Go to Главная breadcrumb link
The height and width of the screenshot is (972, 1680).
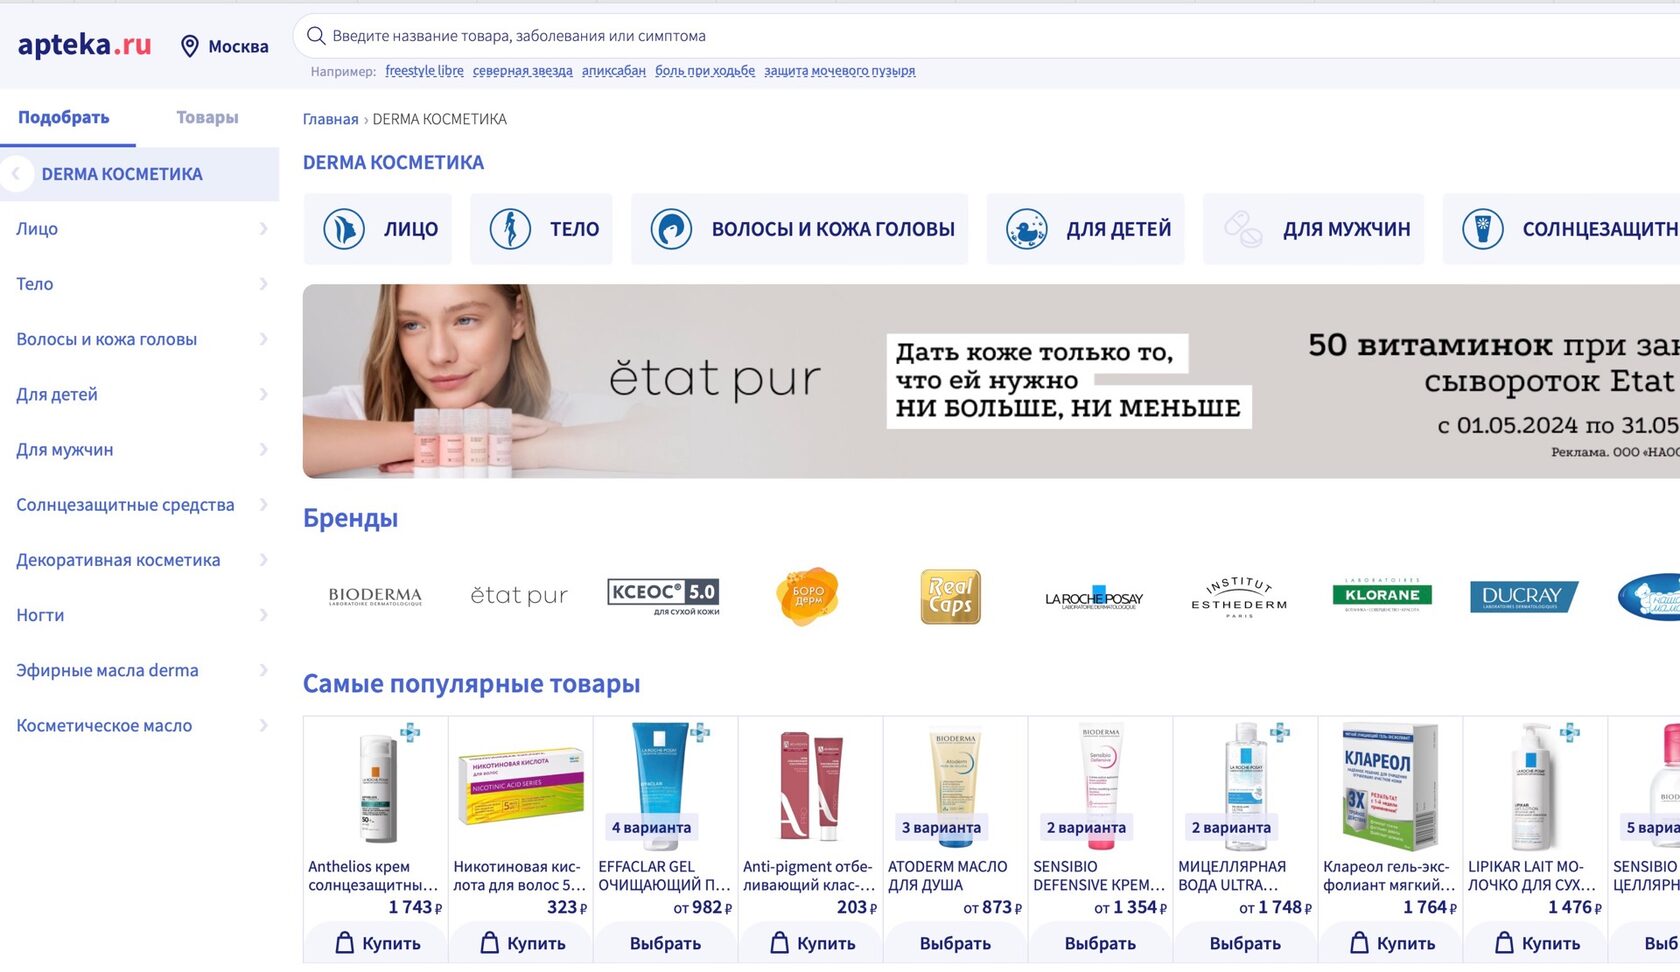[x=330, y=119]
